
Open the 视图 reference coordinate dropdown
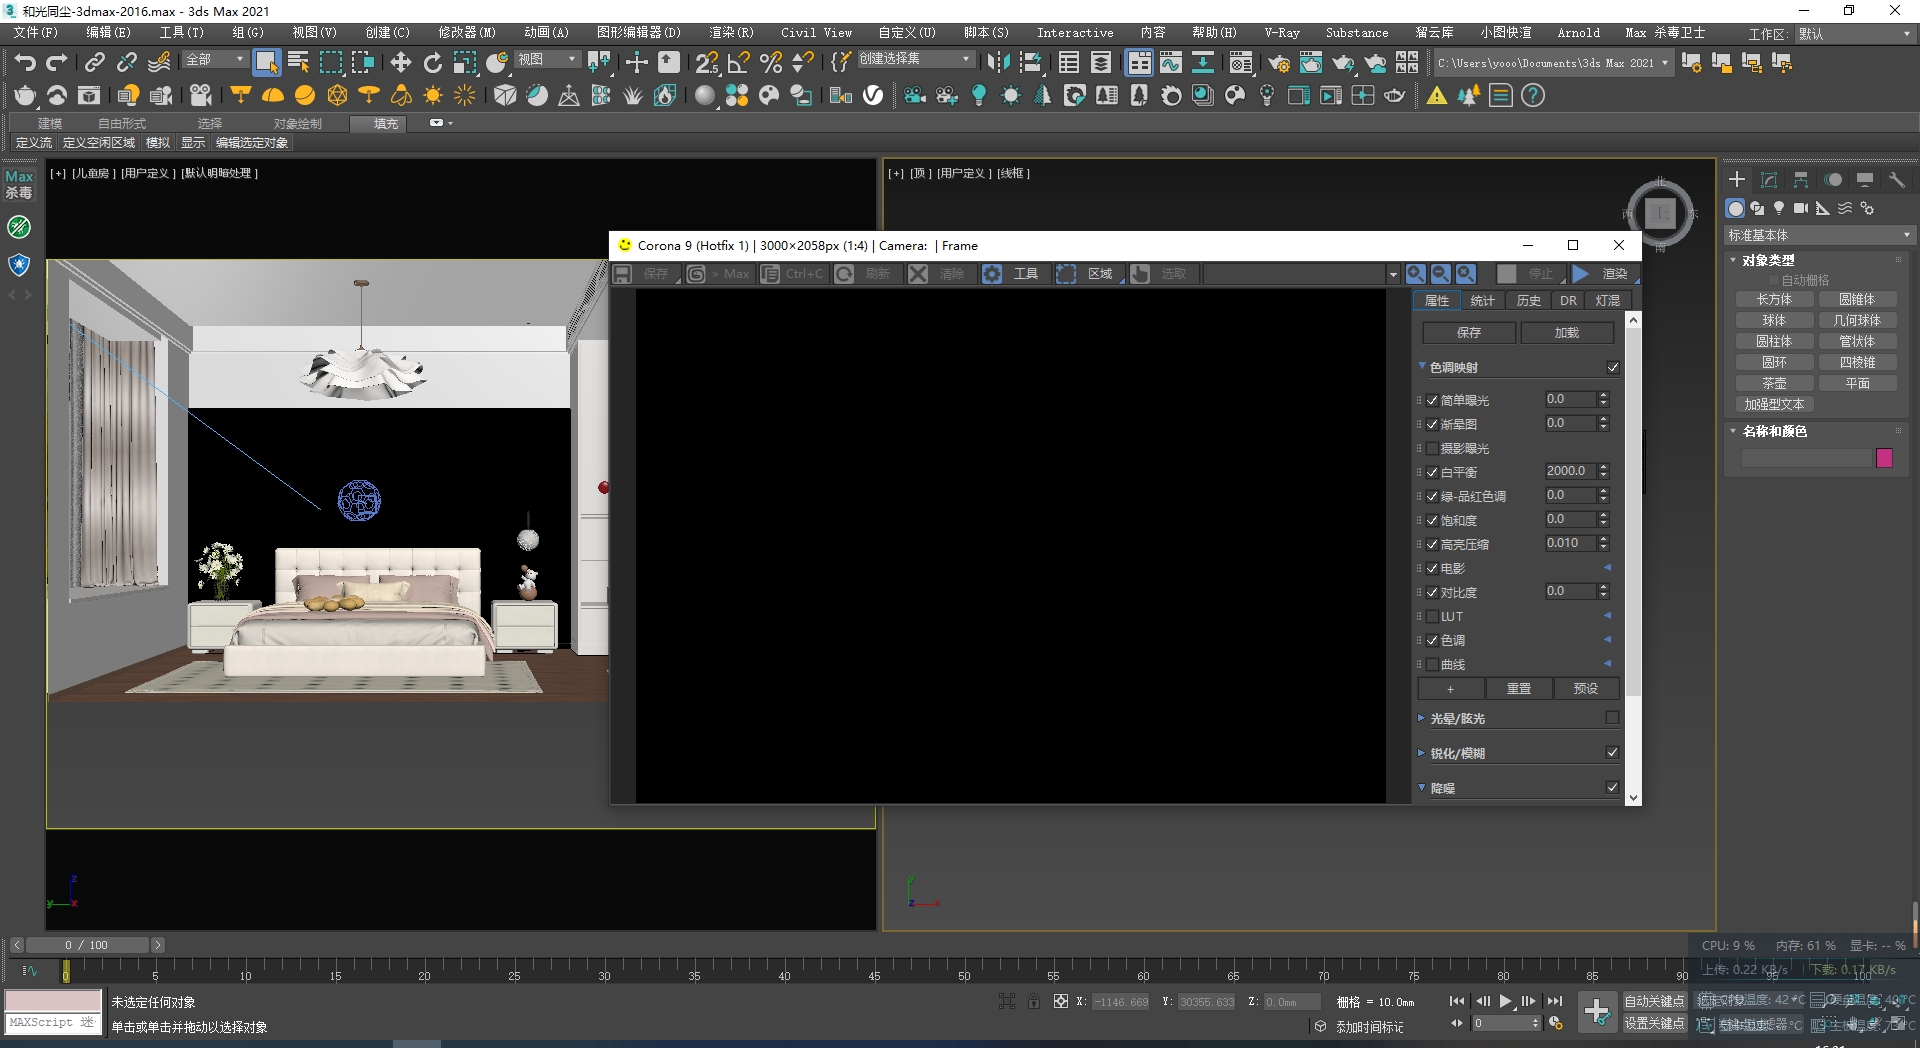pos(547,60)
